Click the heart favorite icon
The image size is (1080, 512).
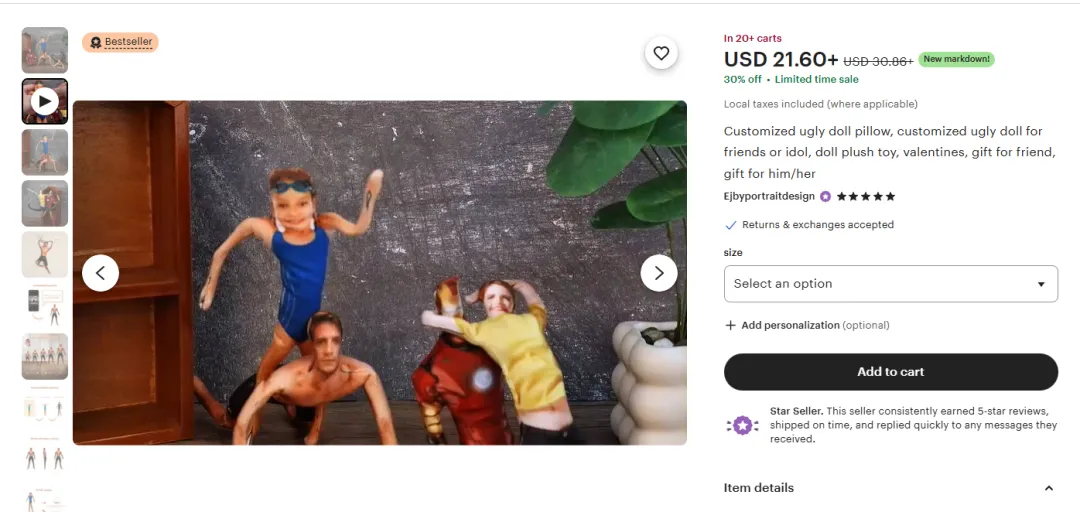(661, 53)
